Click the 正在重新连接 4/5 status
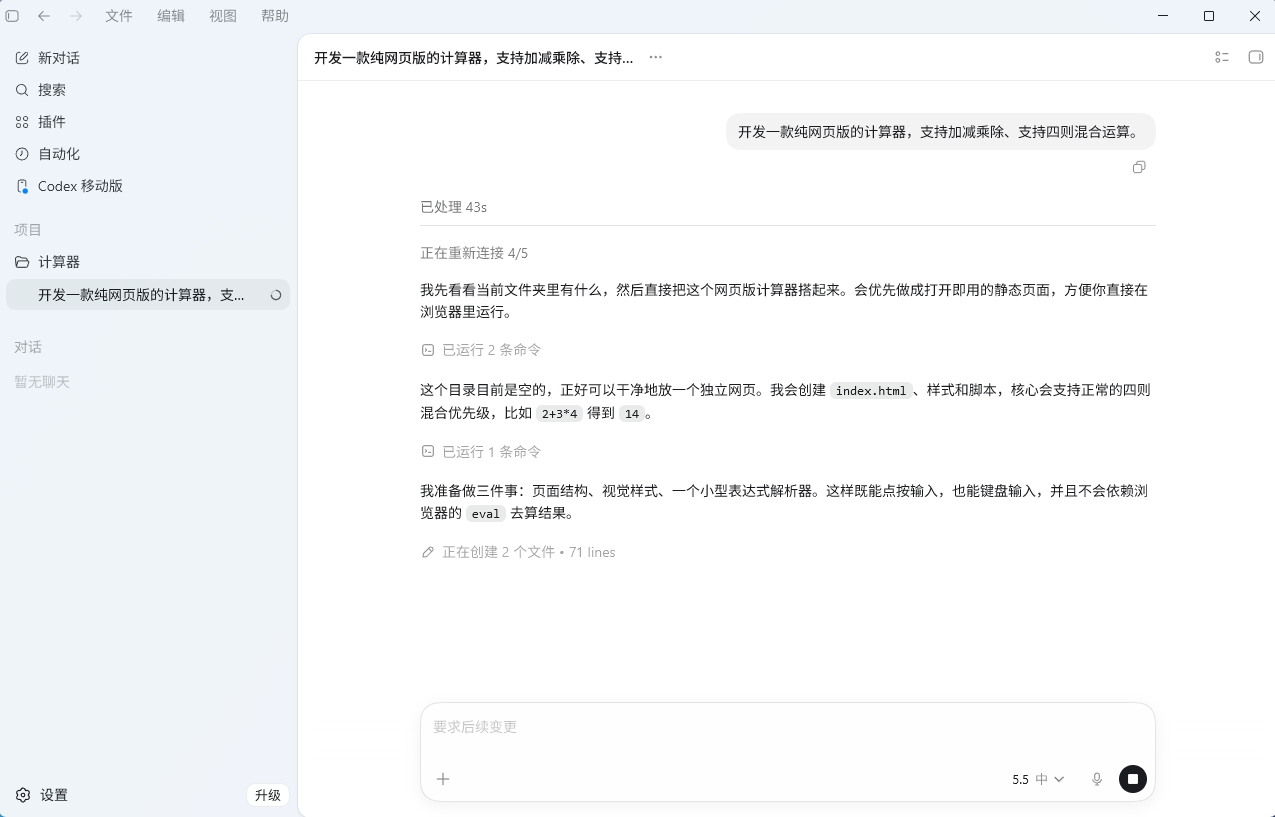Screen dimensions: 1275x817 coord(474,253)
